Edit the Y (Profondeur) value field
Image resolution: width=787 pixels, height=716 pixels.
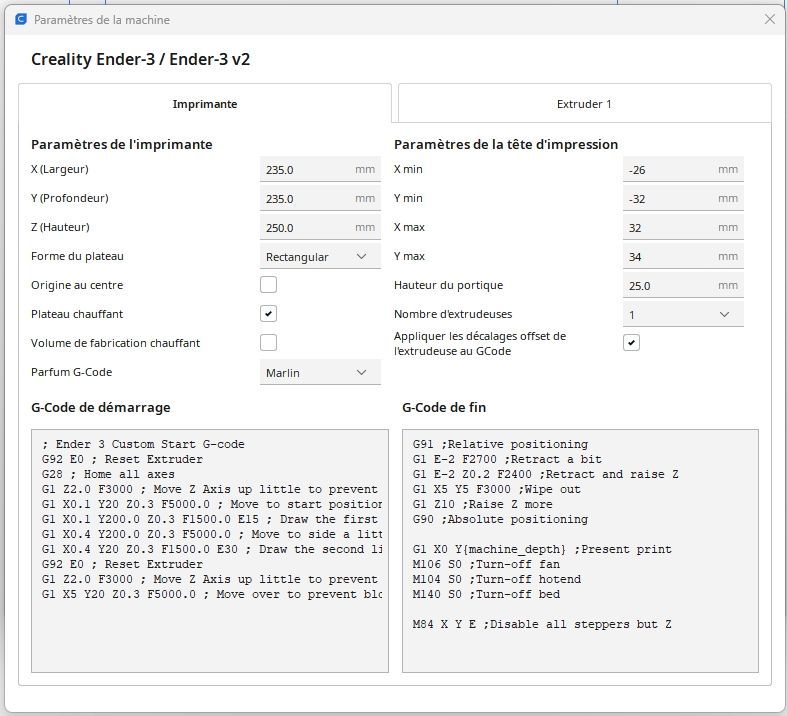pyautogui.click(x=320, y=199)
